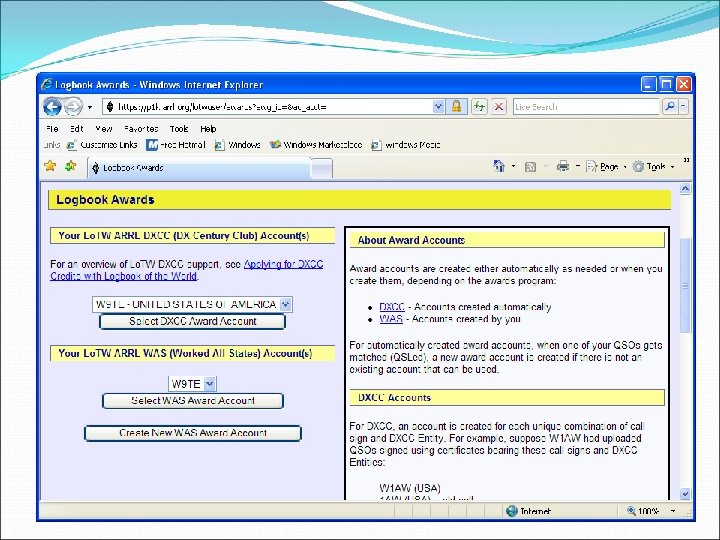The width and height of the screenshot is (720, 540).
Task: Click the scrollbar down arrow
Action: pyautogui.click(x=685, y=494)
